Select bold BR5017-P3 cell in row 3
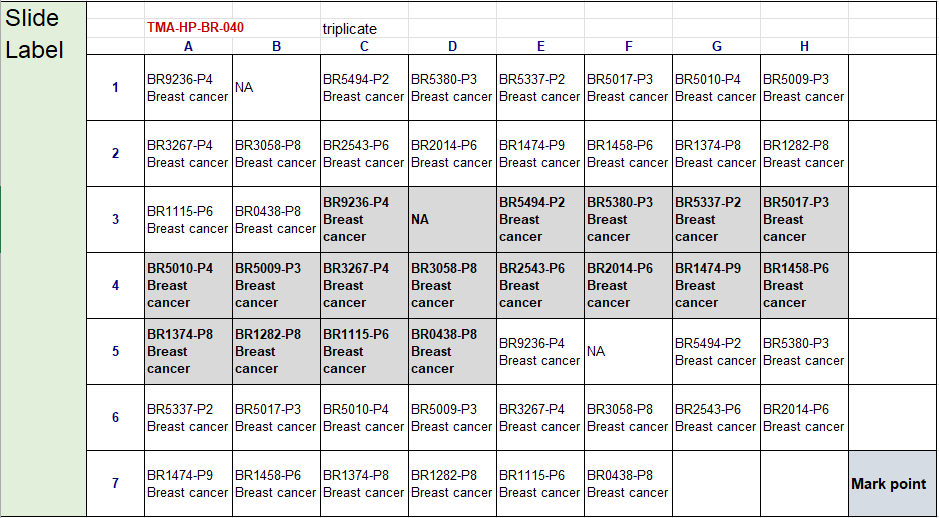 pyautogui.click(x=804, y=219)
